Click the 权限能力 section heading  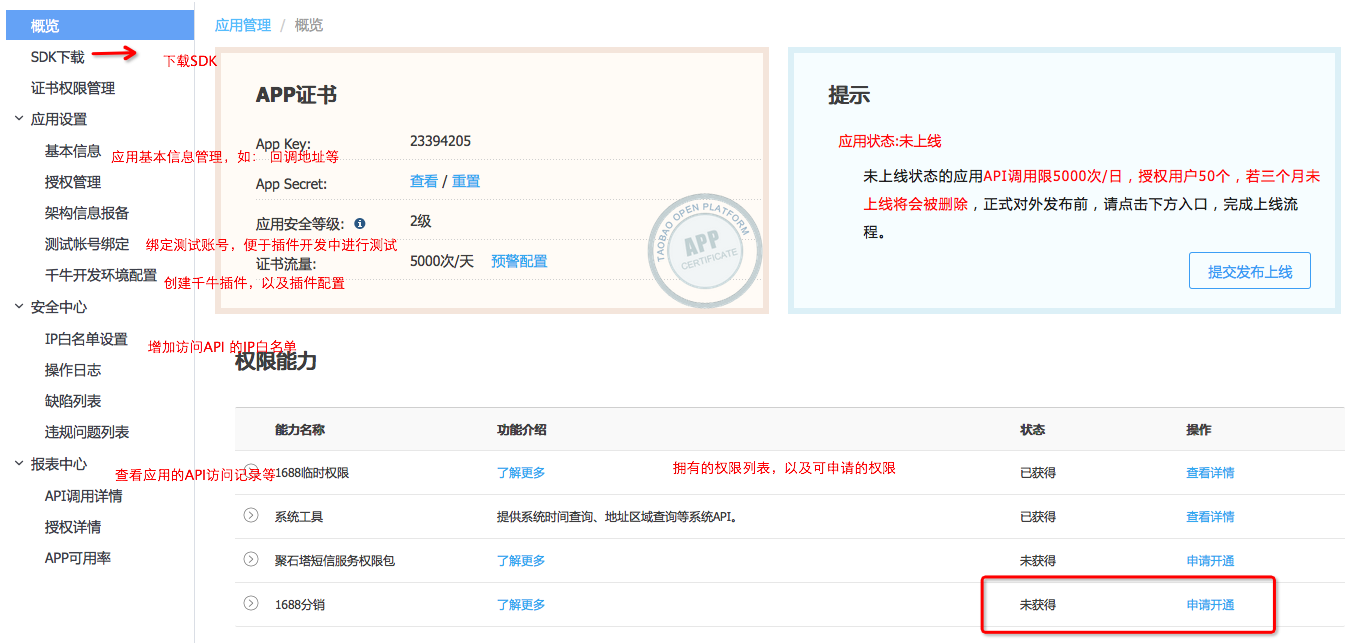[276, 362]
